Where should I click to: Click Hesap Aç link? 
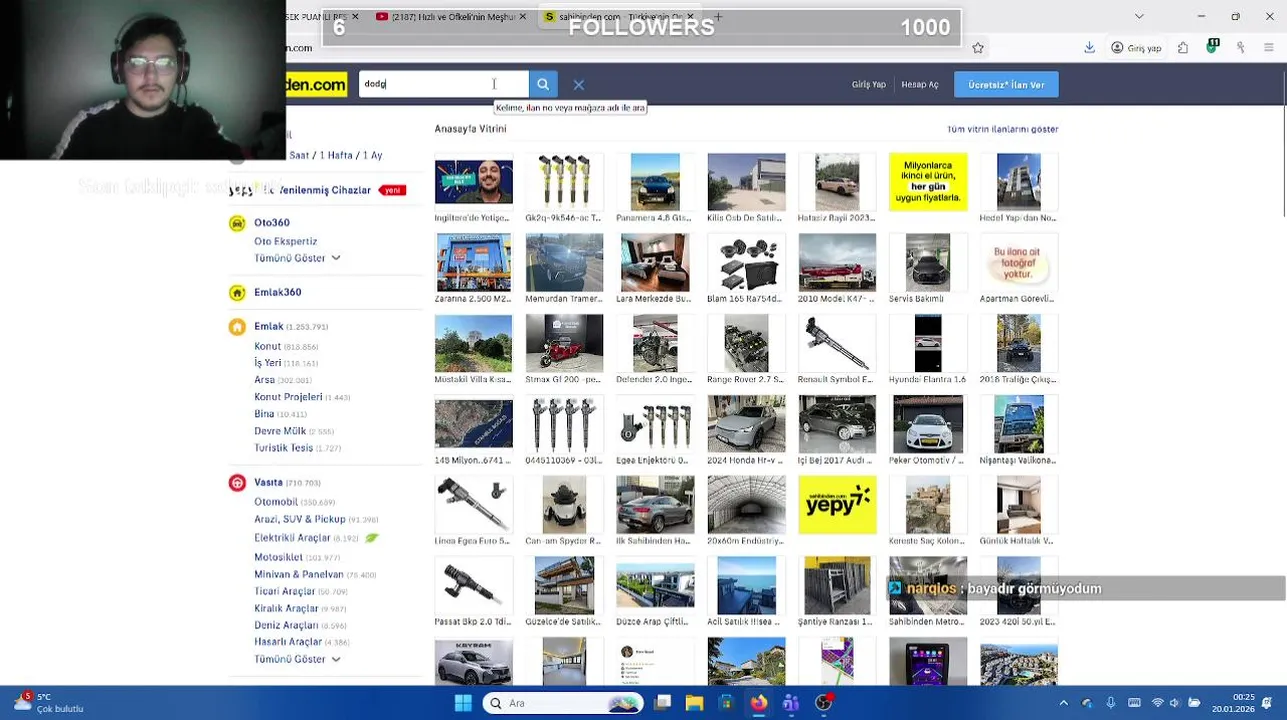(919, 85)
